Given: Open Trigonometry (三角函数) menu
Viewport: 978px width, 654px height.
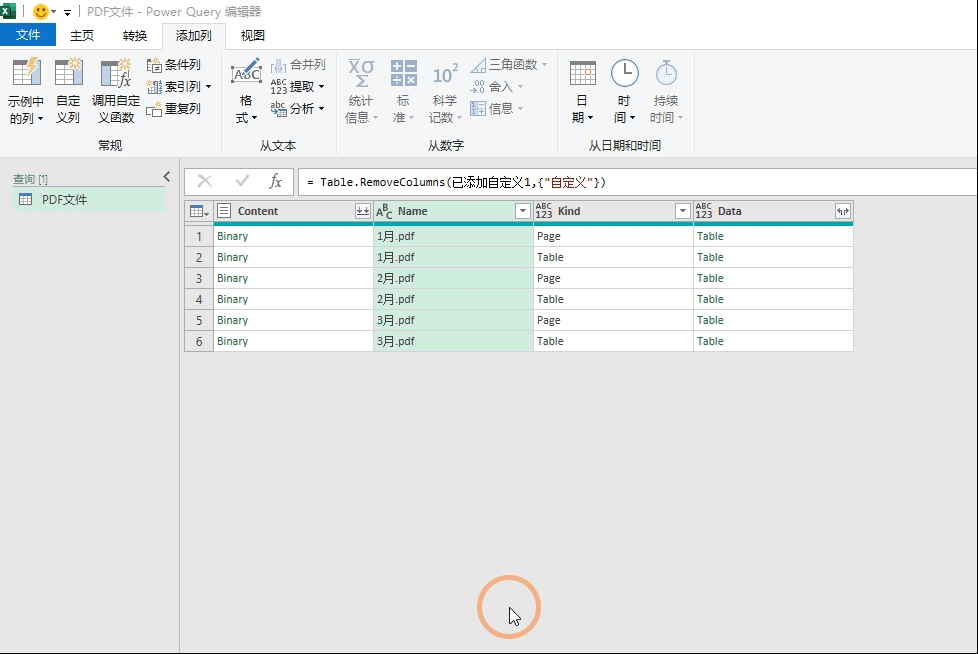Looking at the screenshot, I should 509,65.
